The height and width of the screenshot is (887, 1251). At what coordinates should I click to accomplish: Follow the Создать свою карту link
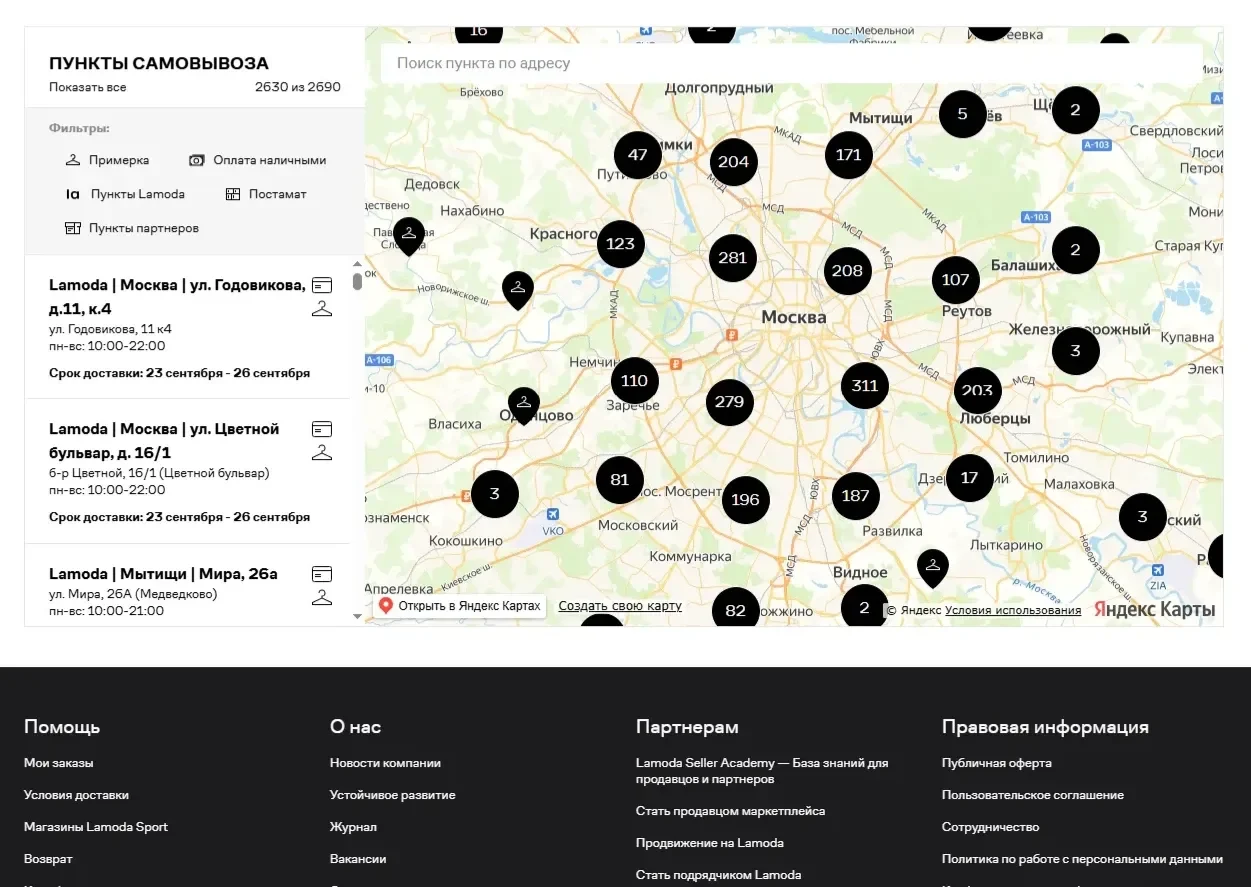[x=620, y=606]
